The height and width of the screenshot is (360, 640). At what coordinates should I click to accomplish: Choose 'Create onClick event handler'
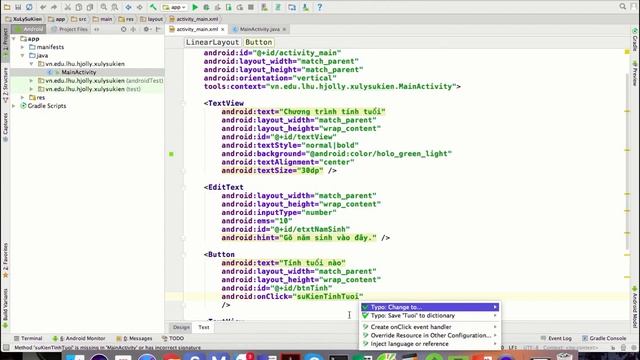[430, 327]
